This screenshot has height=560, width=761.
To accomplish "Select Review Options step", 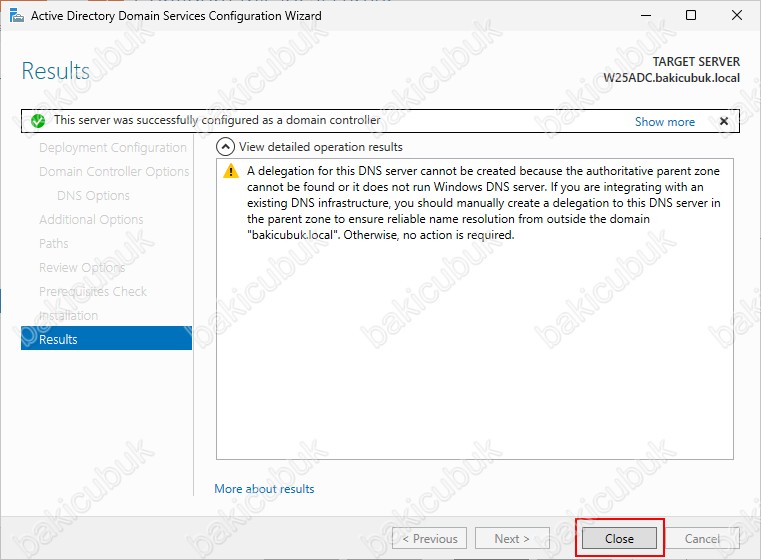I will tap(82, 267).
